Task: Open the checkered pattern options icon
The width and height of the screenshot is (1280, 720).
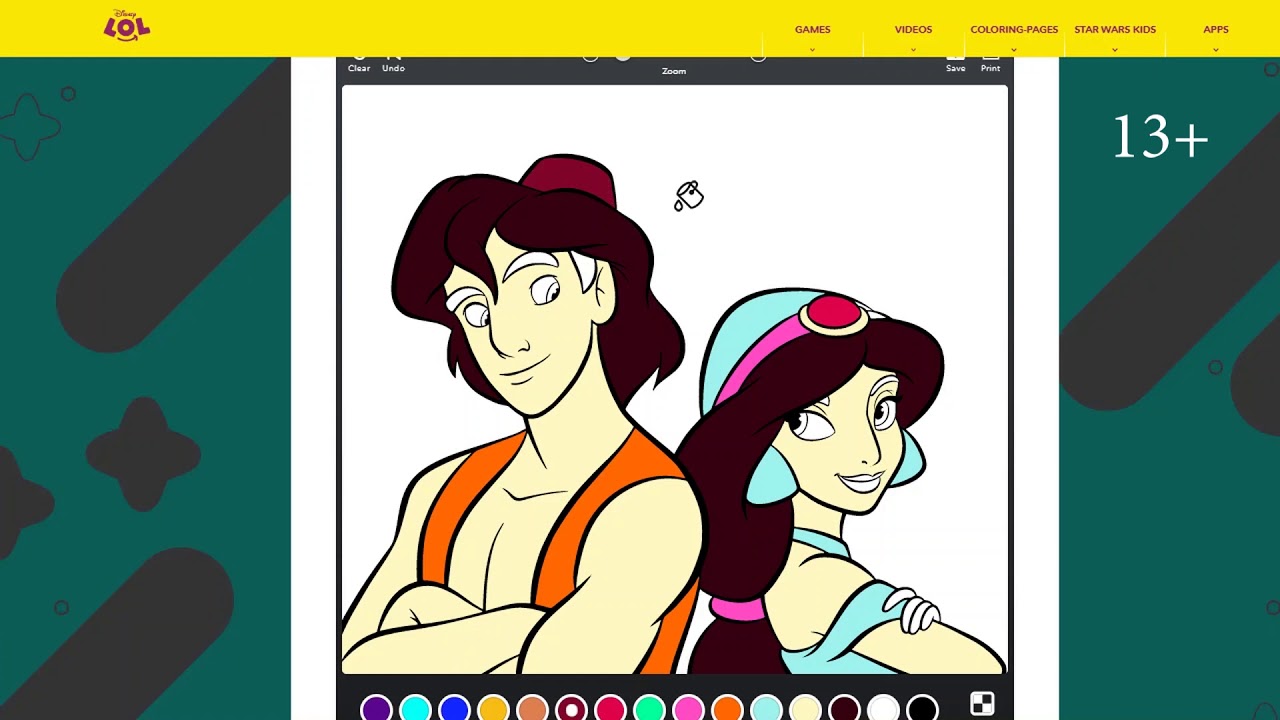Action: tap(982, 704)
